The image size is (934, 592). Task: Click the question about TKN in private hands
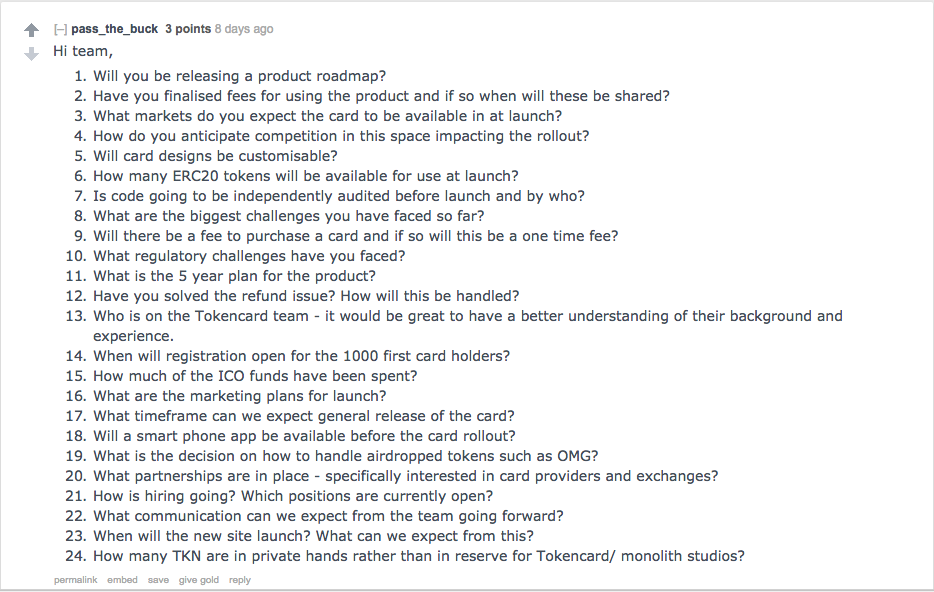point(419,556)
